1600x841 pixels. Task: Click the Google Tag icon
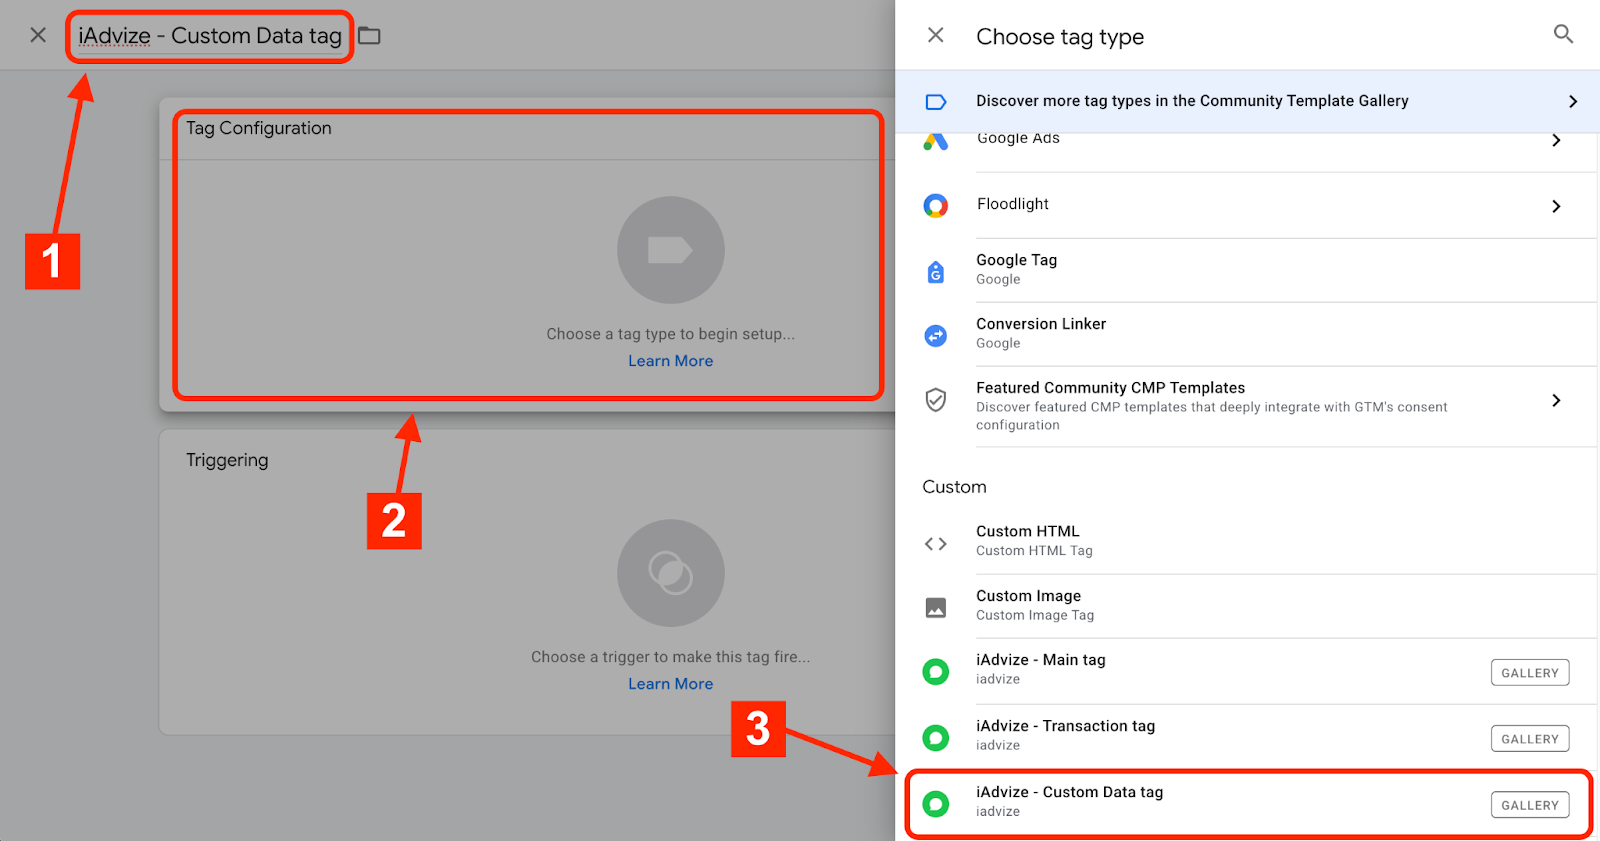tap(935, 271)
